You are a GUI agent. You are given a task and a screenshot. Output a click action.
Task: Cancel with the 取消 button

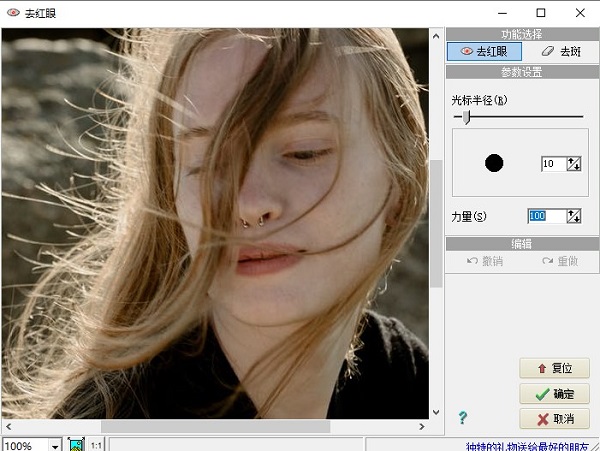pyautogui.click(x=554, y=419)
